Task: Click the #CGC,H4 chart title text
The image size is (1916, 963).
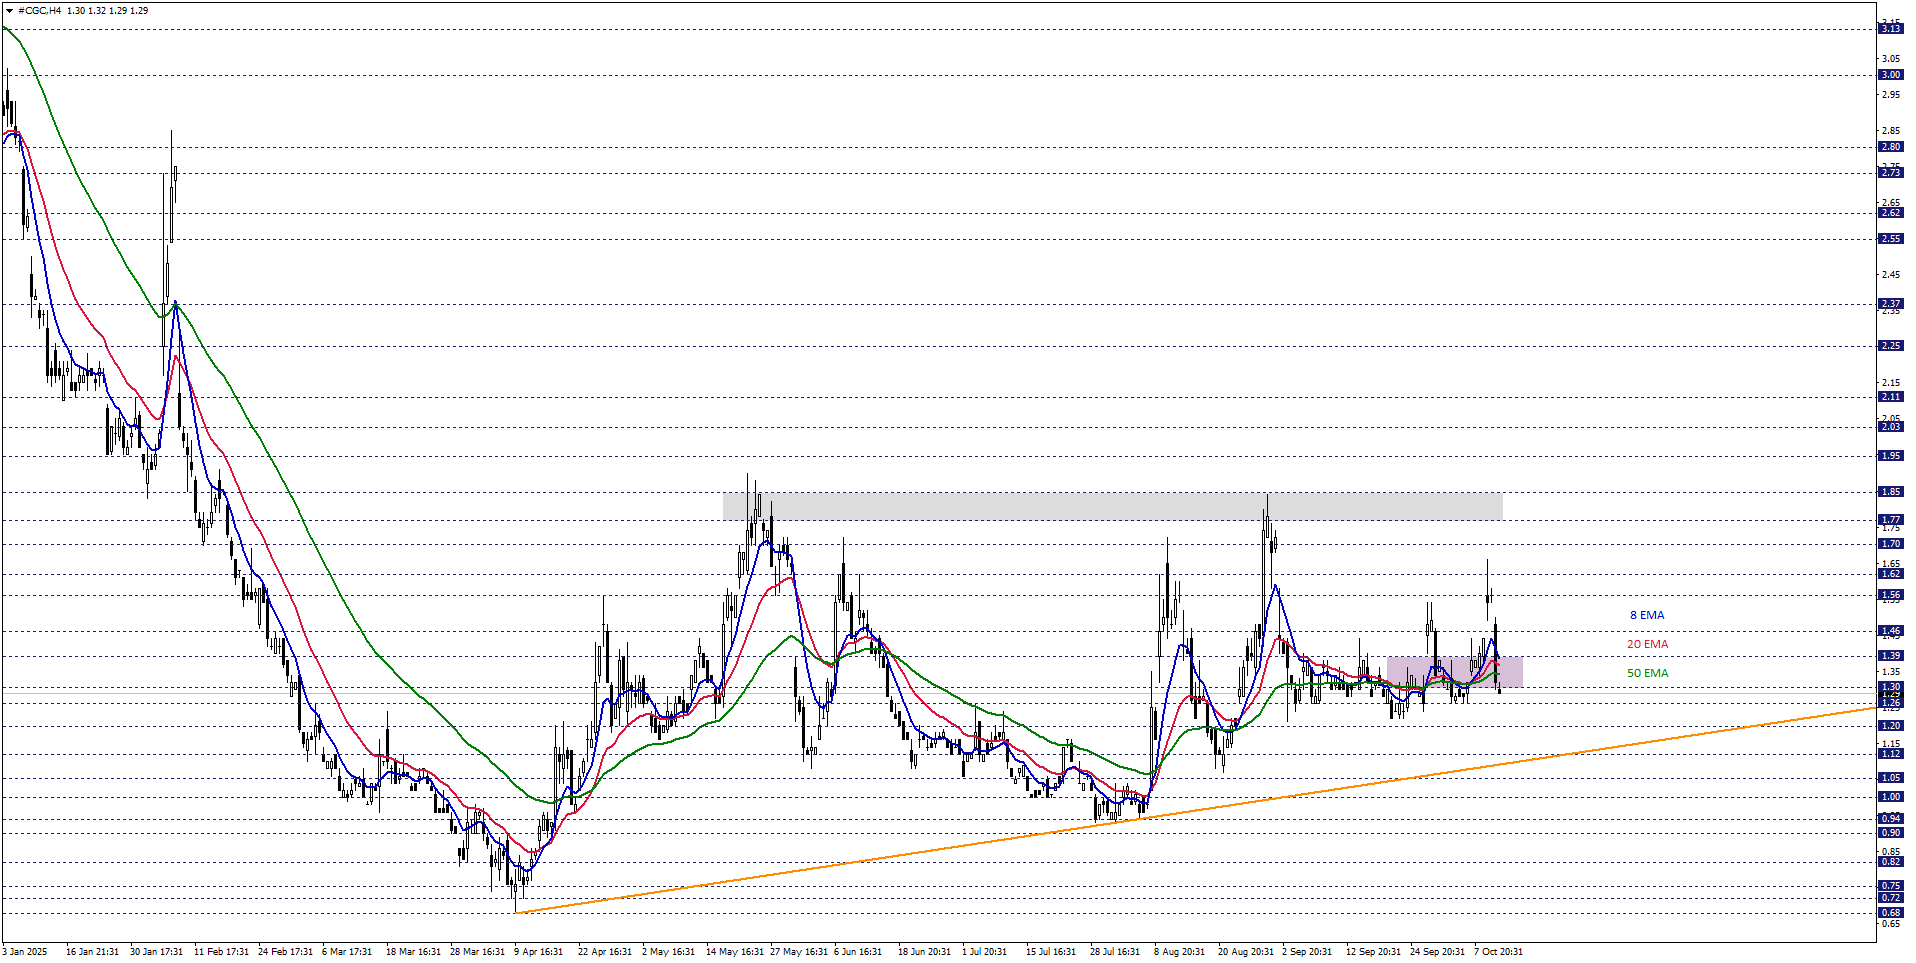Action: tap(39, 11)
